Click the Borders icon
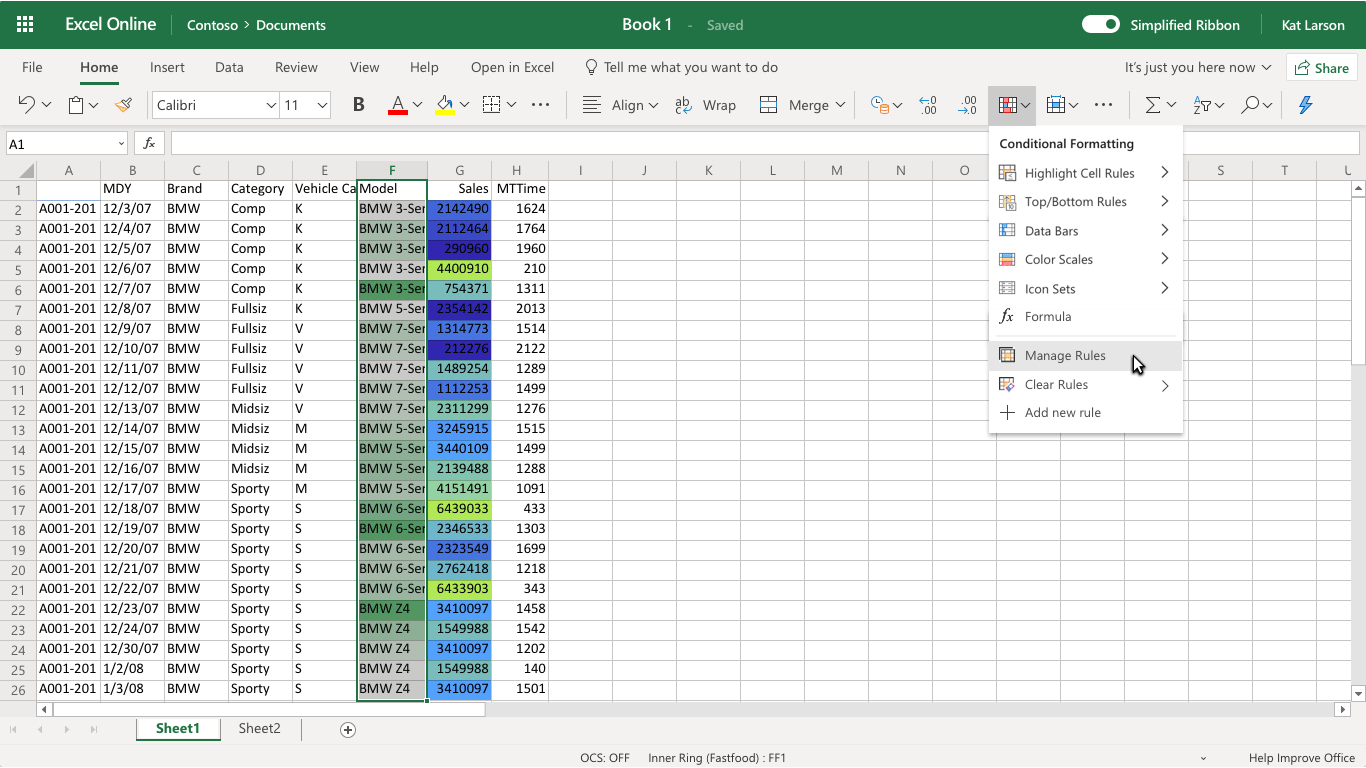This screenshot has height=768, width=1366. click(x=491, y=105)
